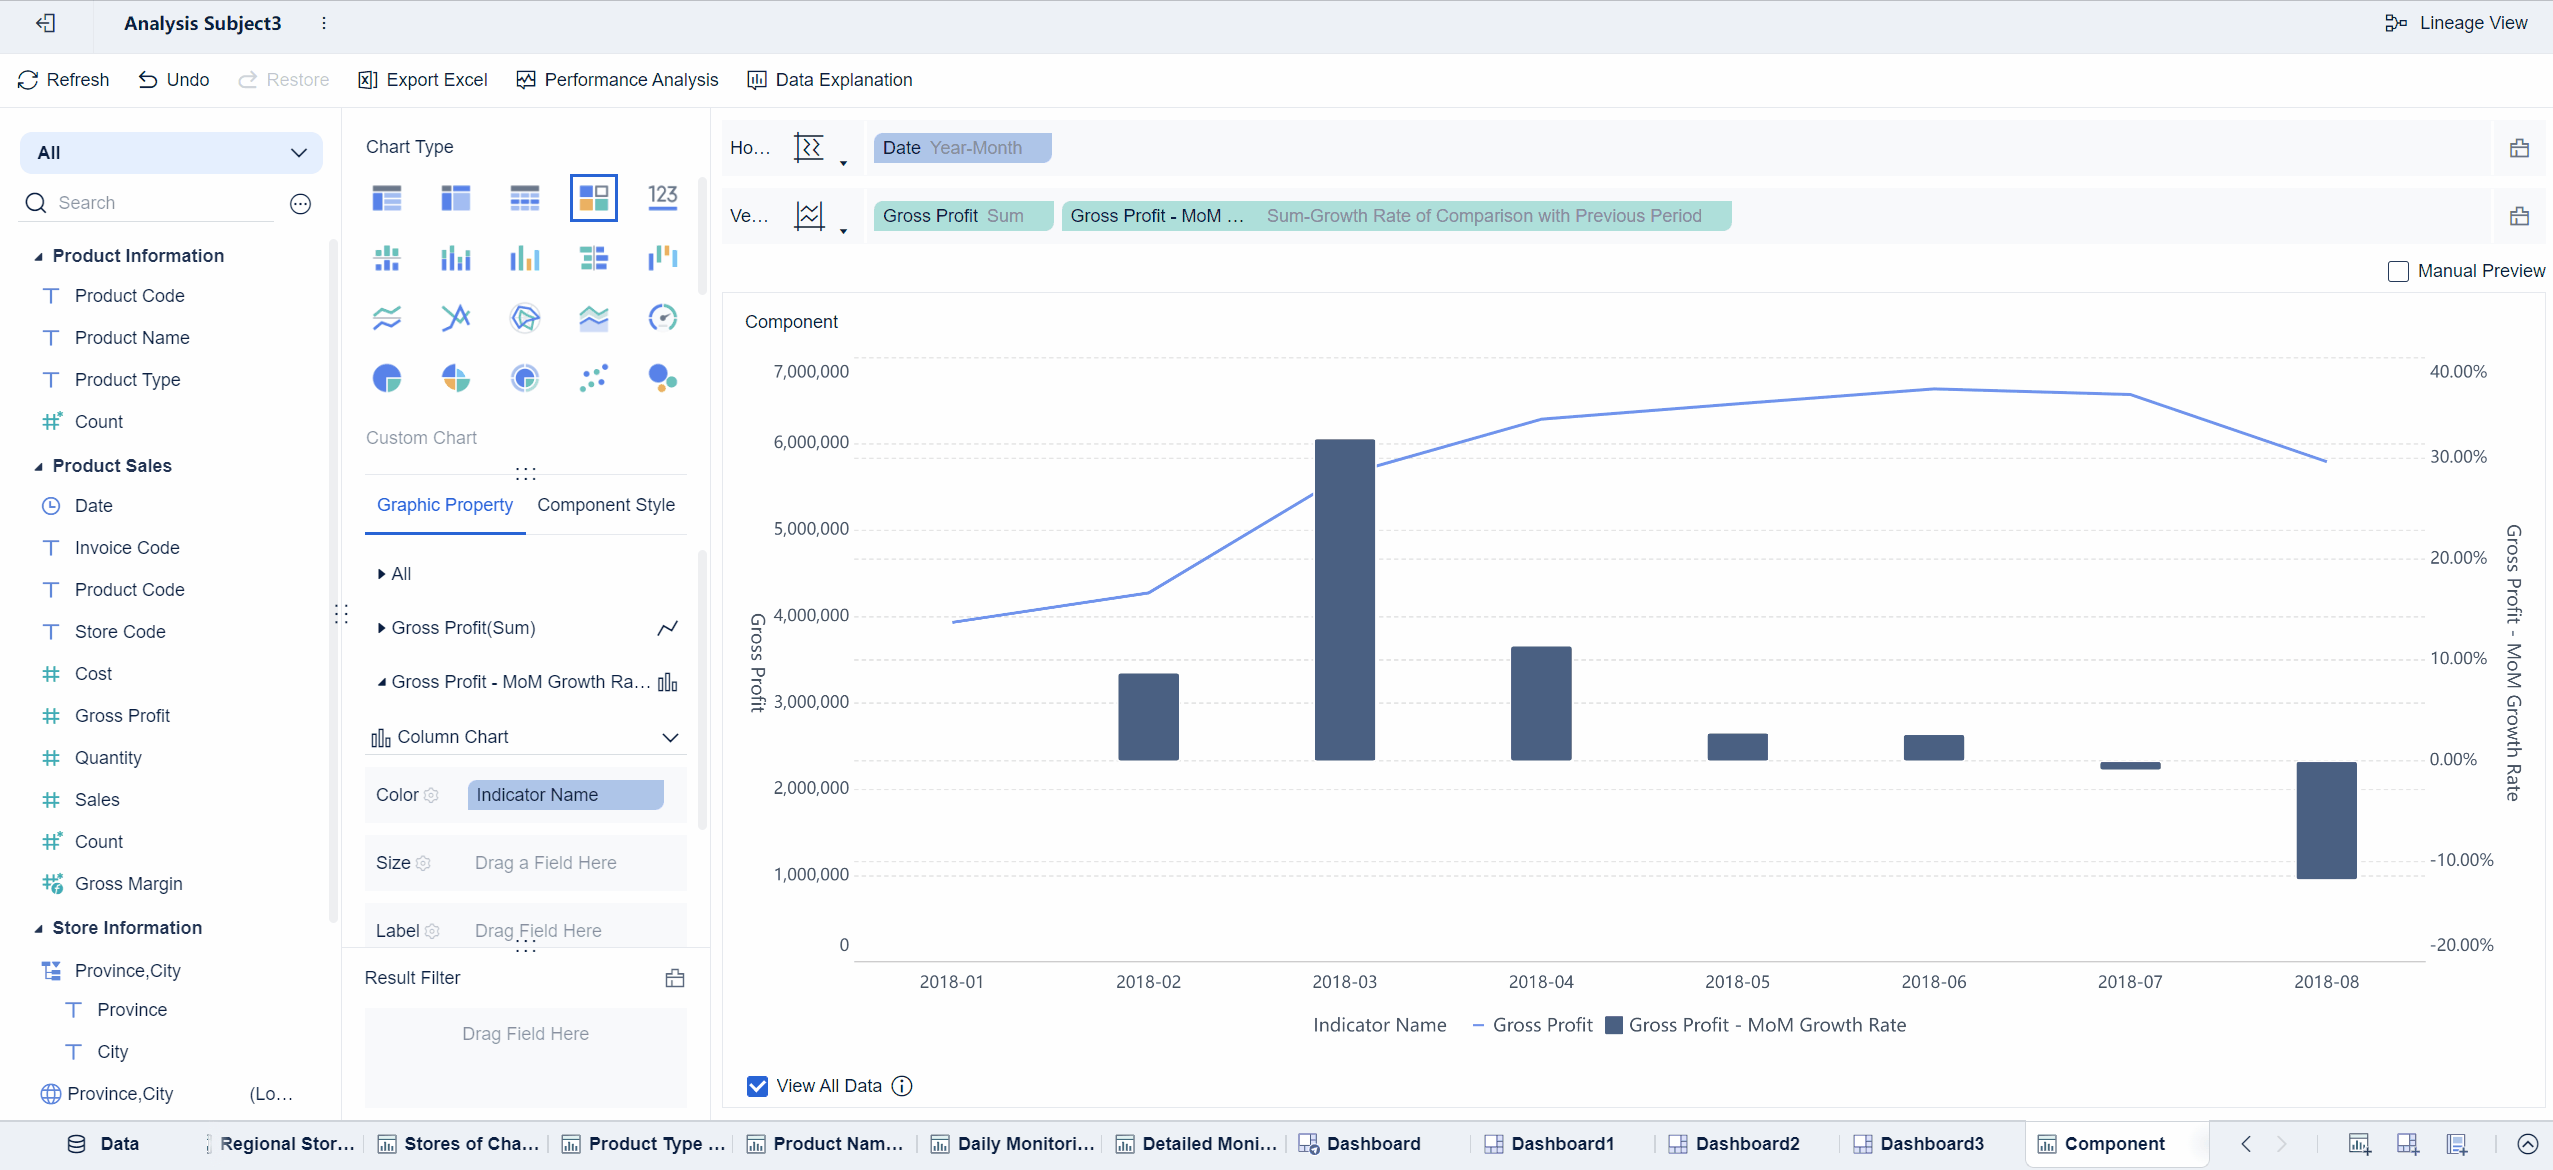Click the Date Year-Month axis field pill
This screenshot has width=2553, height=1170.
click(962, 148)
